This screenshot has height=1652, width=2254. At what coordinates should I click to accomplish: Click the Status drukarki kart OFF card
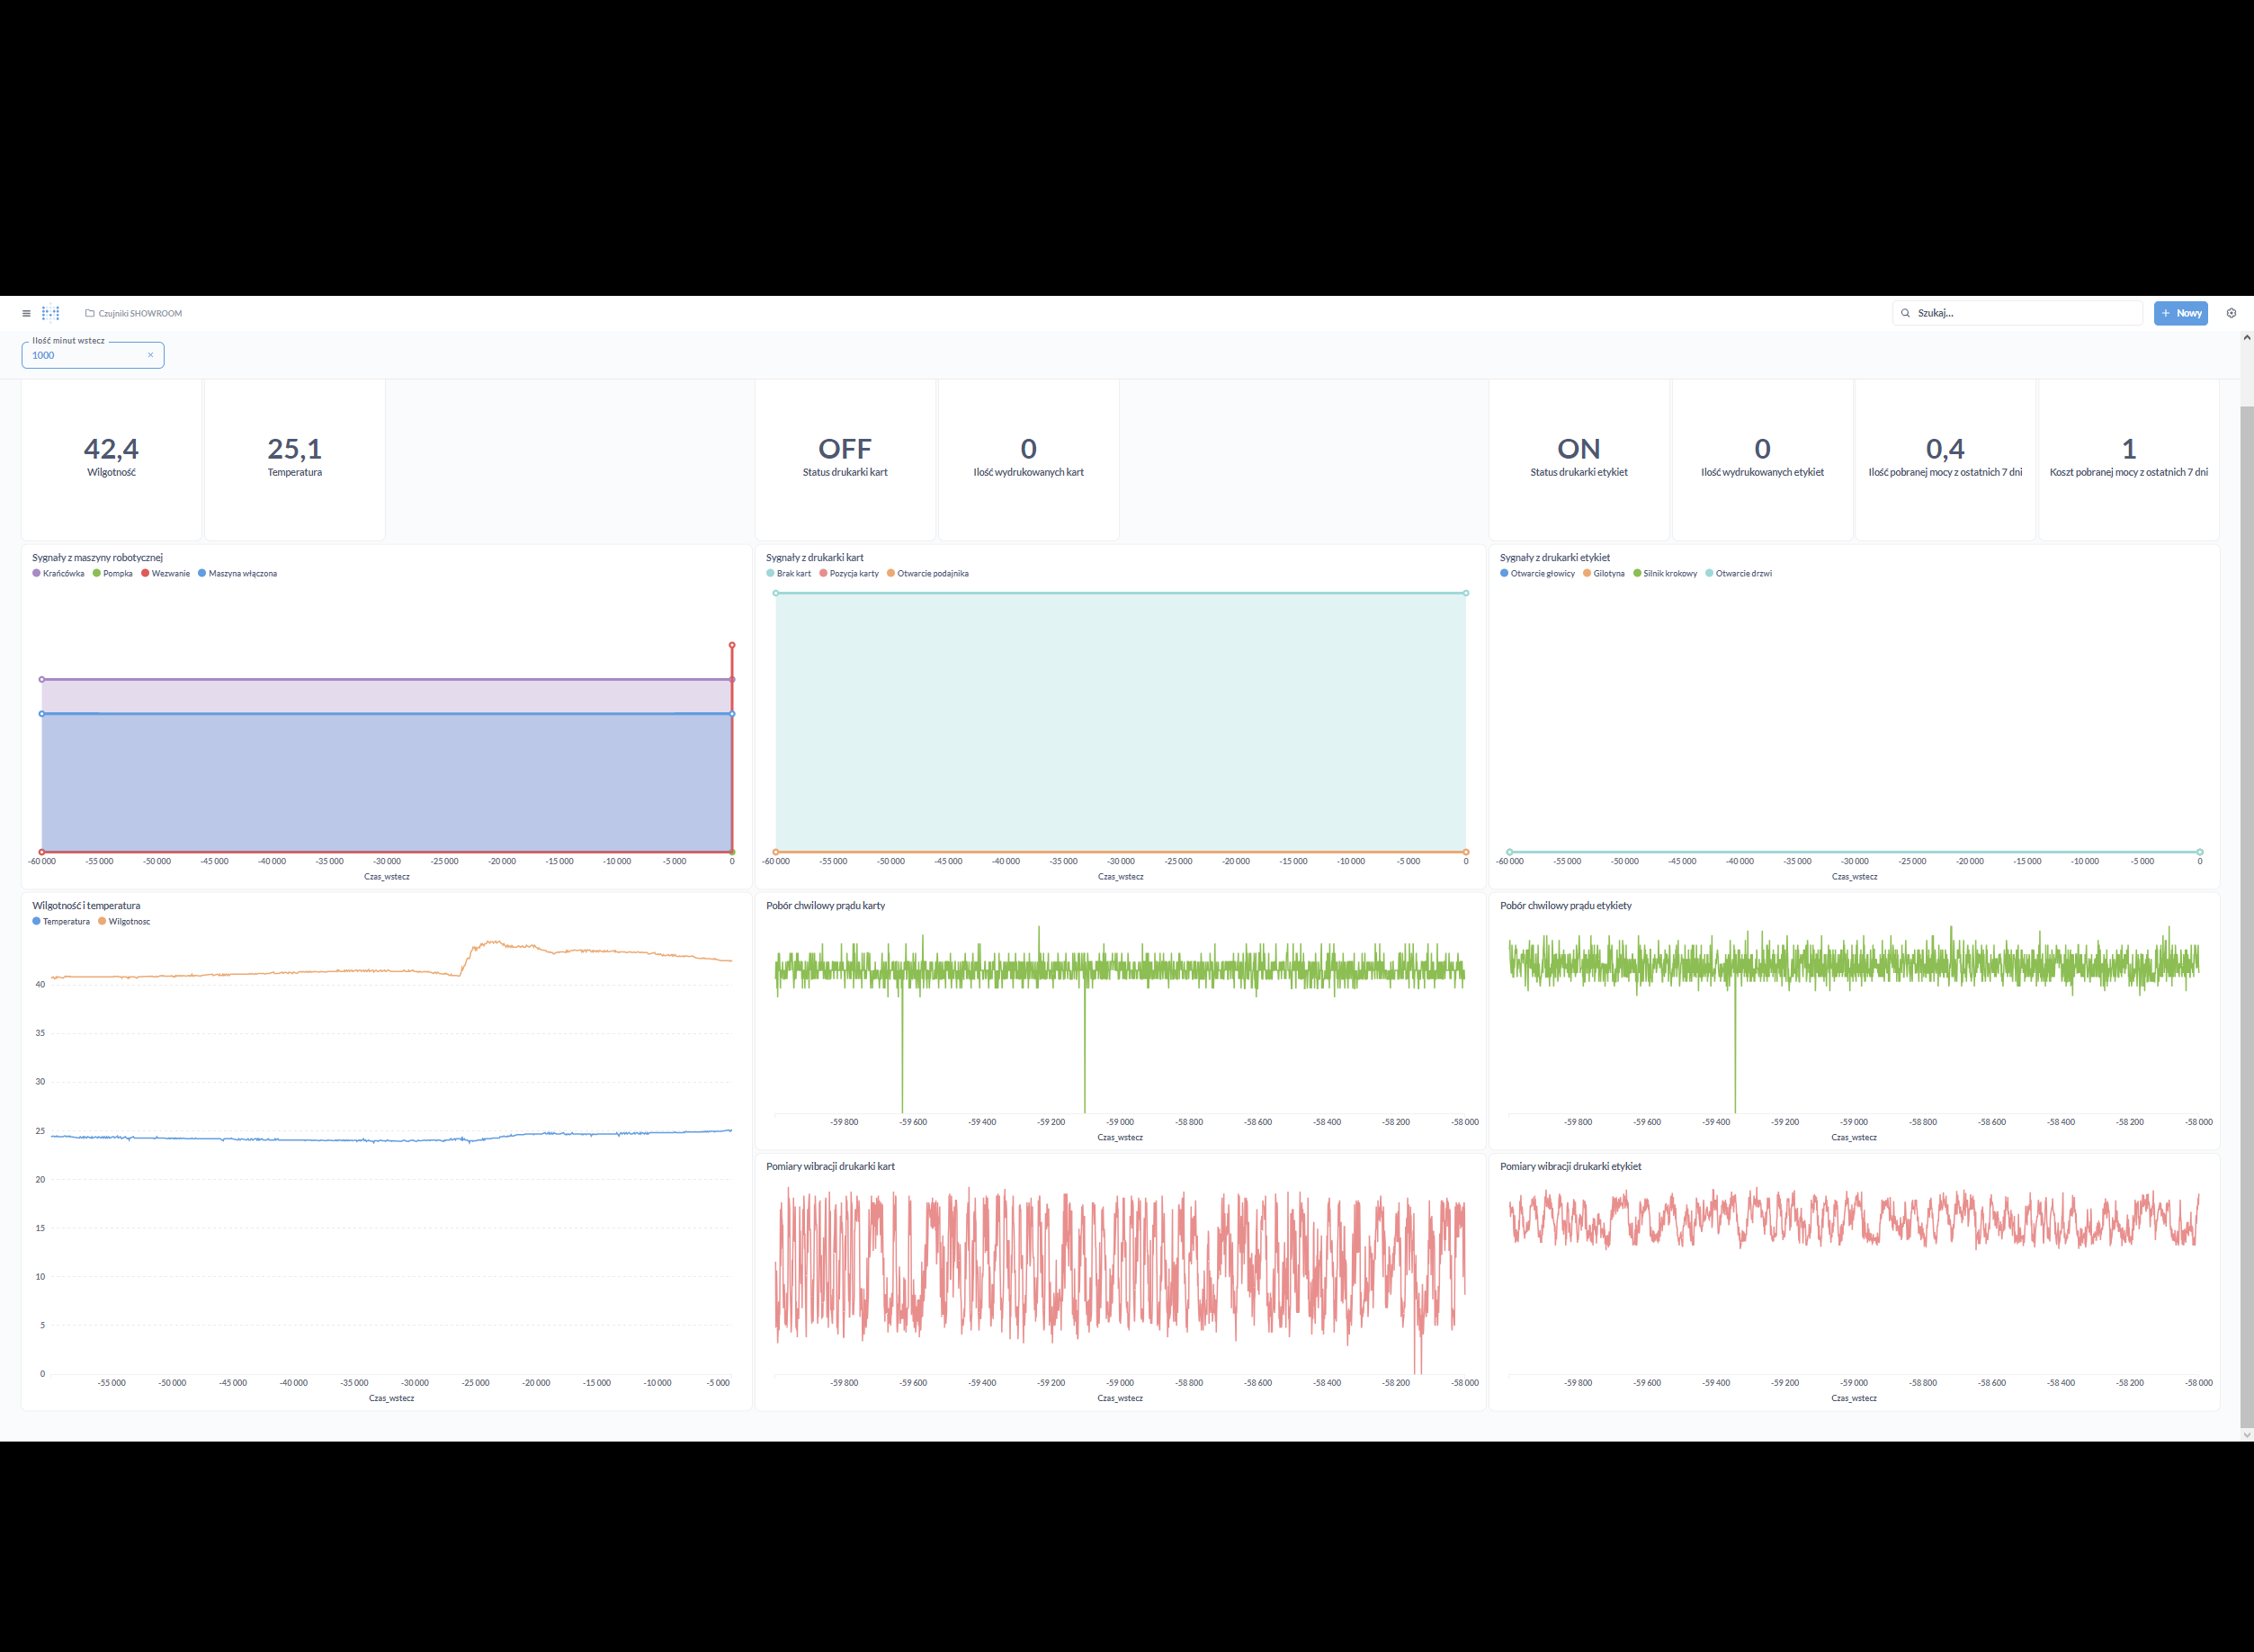pyautogui.click(x=845, y=460)
